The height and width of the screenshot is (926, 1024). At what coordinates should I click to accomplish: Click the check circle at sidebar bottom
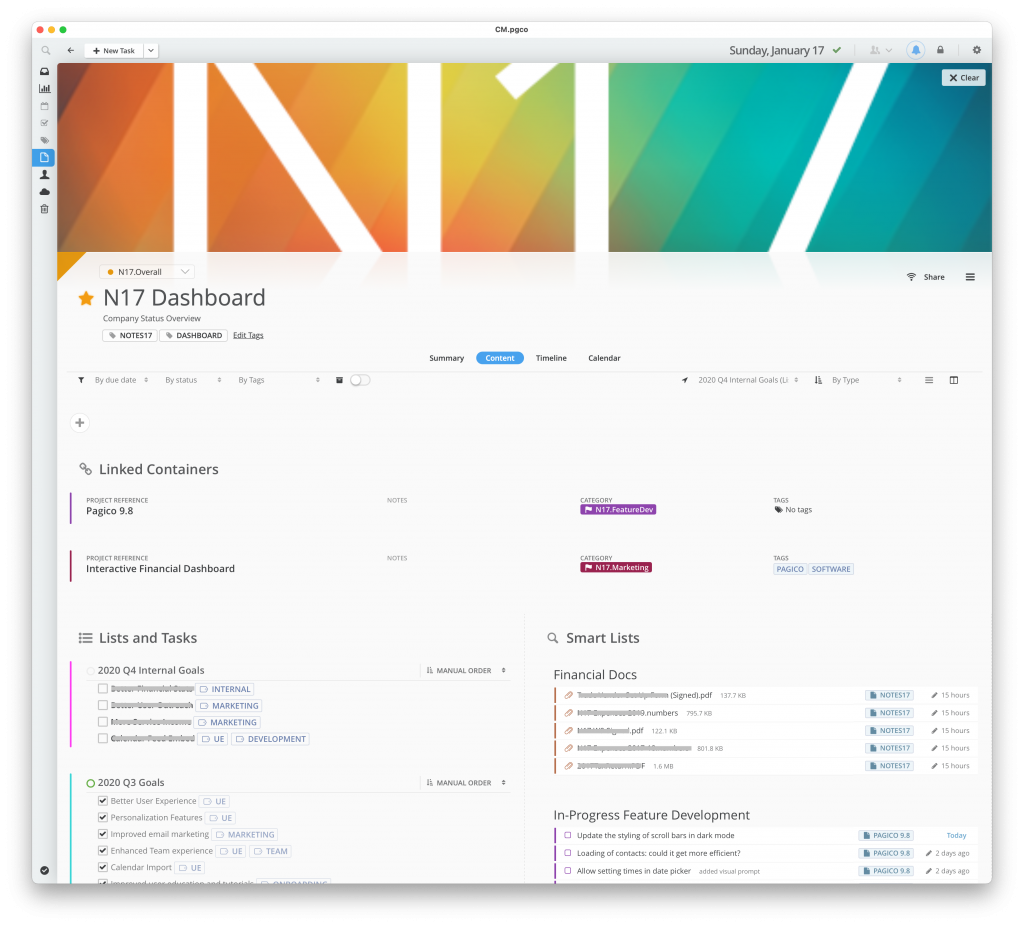[44, 870]
